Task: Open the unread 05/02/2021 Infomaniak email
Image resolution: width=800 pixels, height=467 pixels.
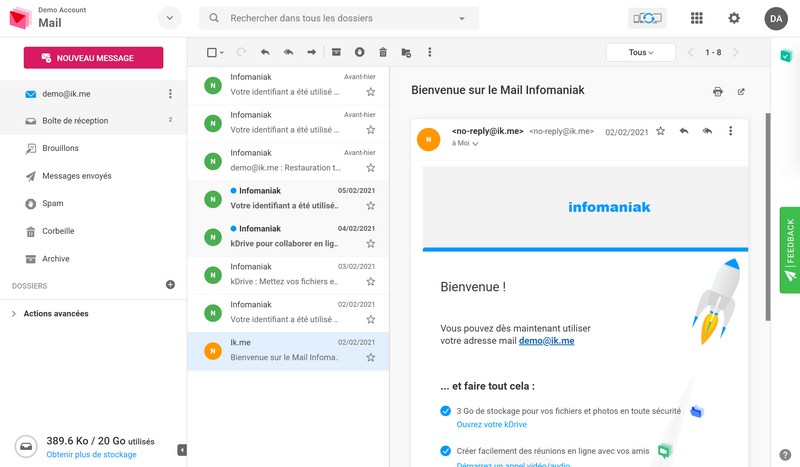Action: click(288, 199)
